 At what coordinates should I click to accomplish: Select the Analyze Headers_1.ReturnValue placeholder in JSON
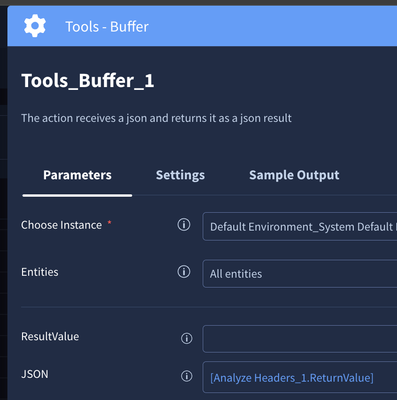[292, 378]
